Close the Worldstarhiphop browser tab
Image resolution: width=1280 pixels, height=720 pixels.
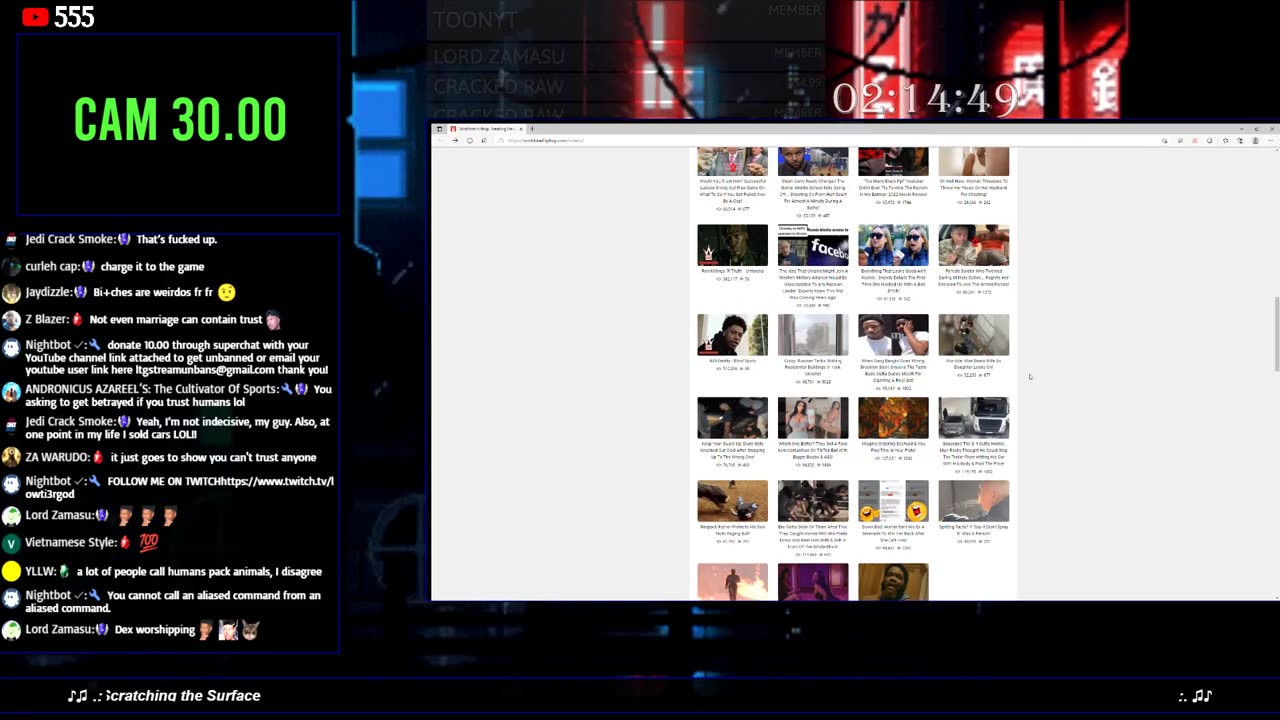[x=521, y=129]
